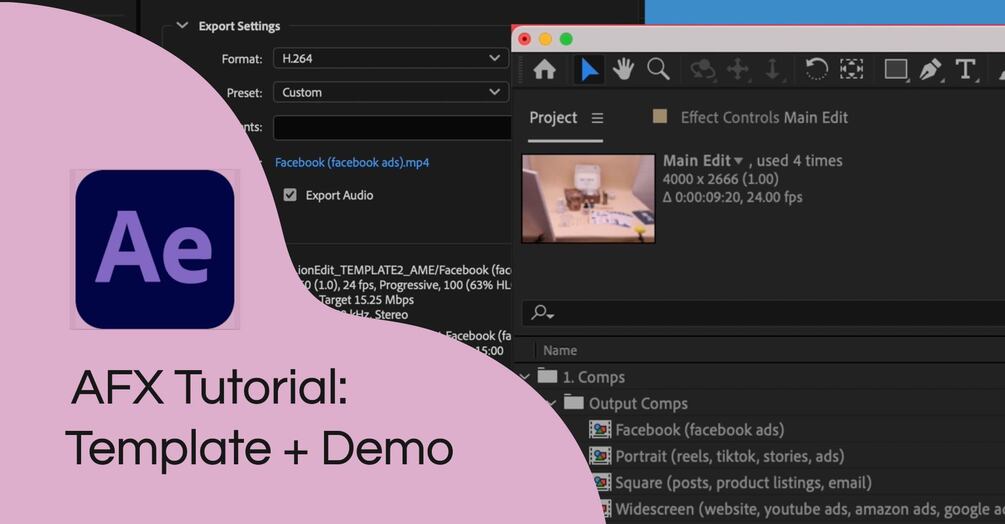Screen dimensions: 1005x524
Task: Select the Orbit camera tool
Action: (702, 69)
